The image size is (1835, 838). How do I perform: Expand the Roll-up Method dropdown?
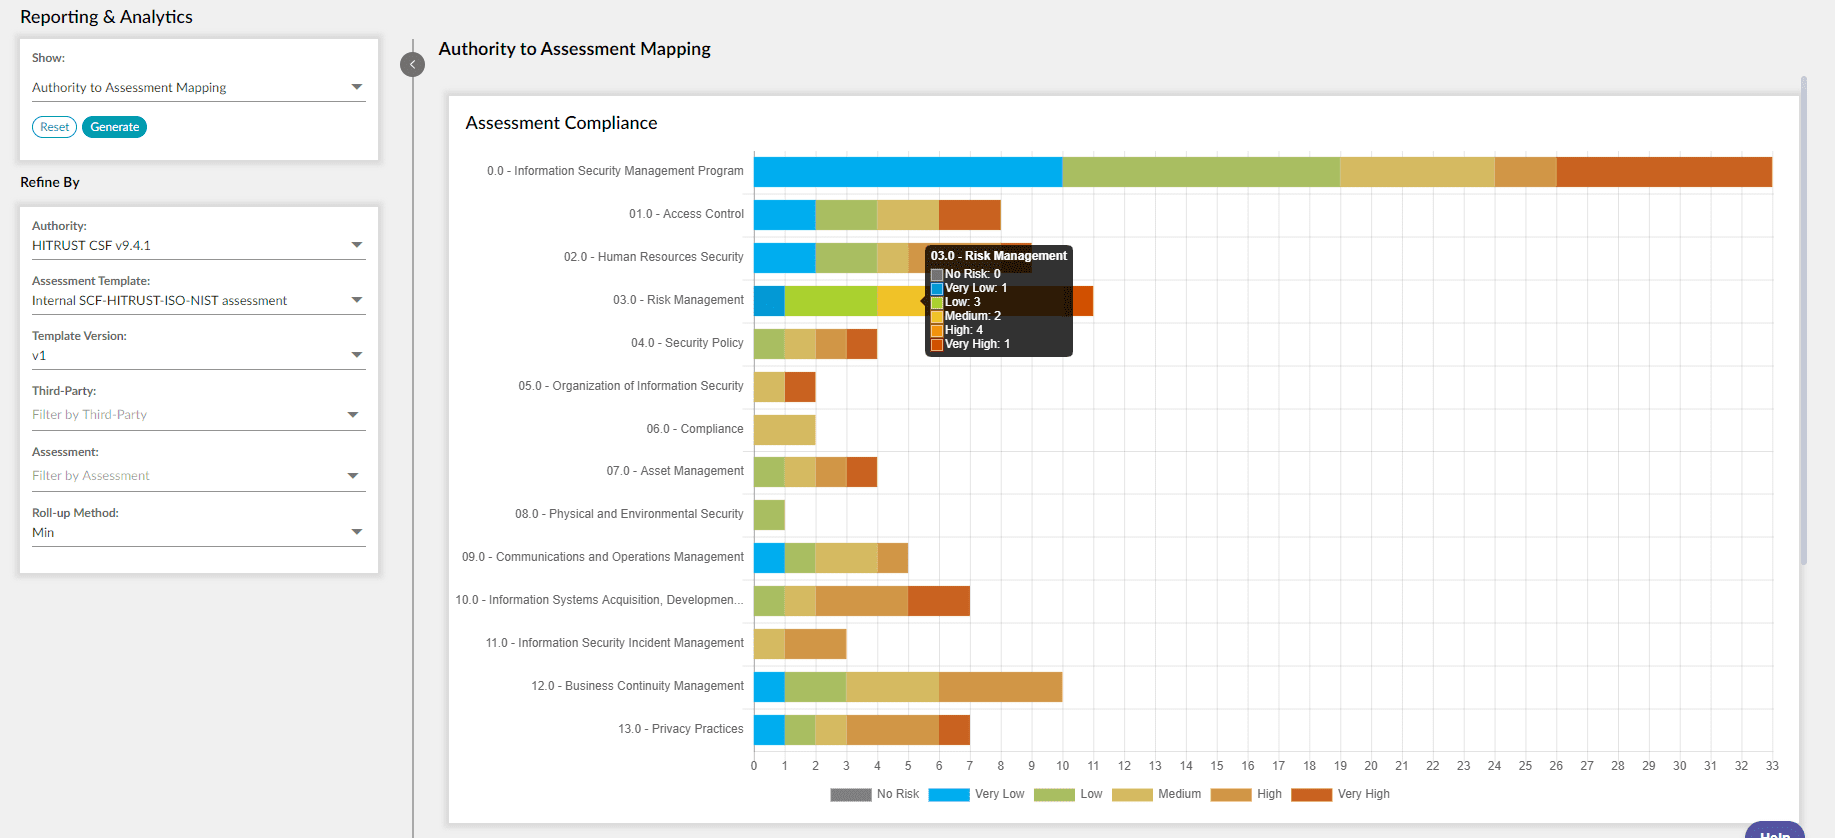[198, 533]
